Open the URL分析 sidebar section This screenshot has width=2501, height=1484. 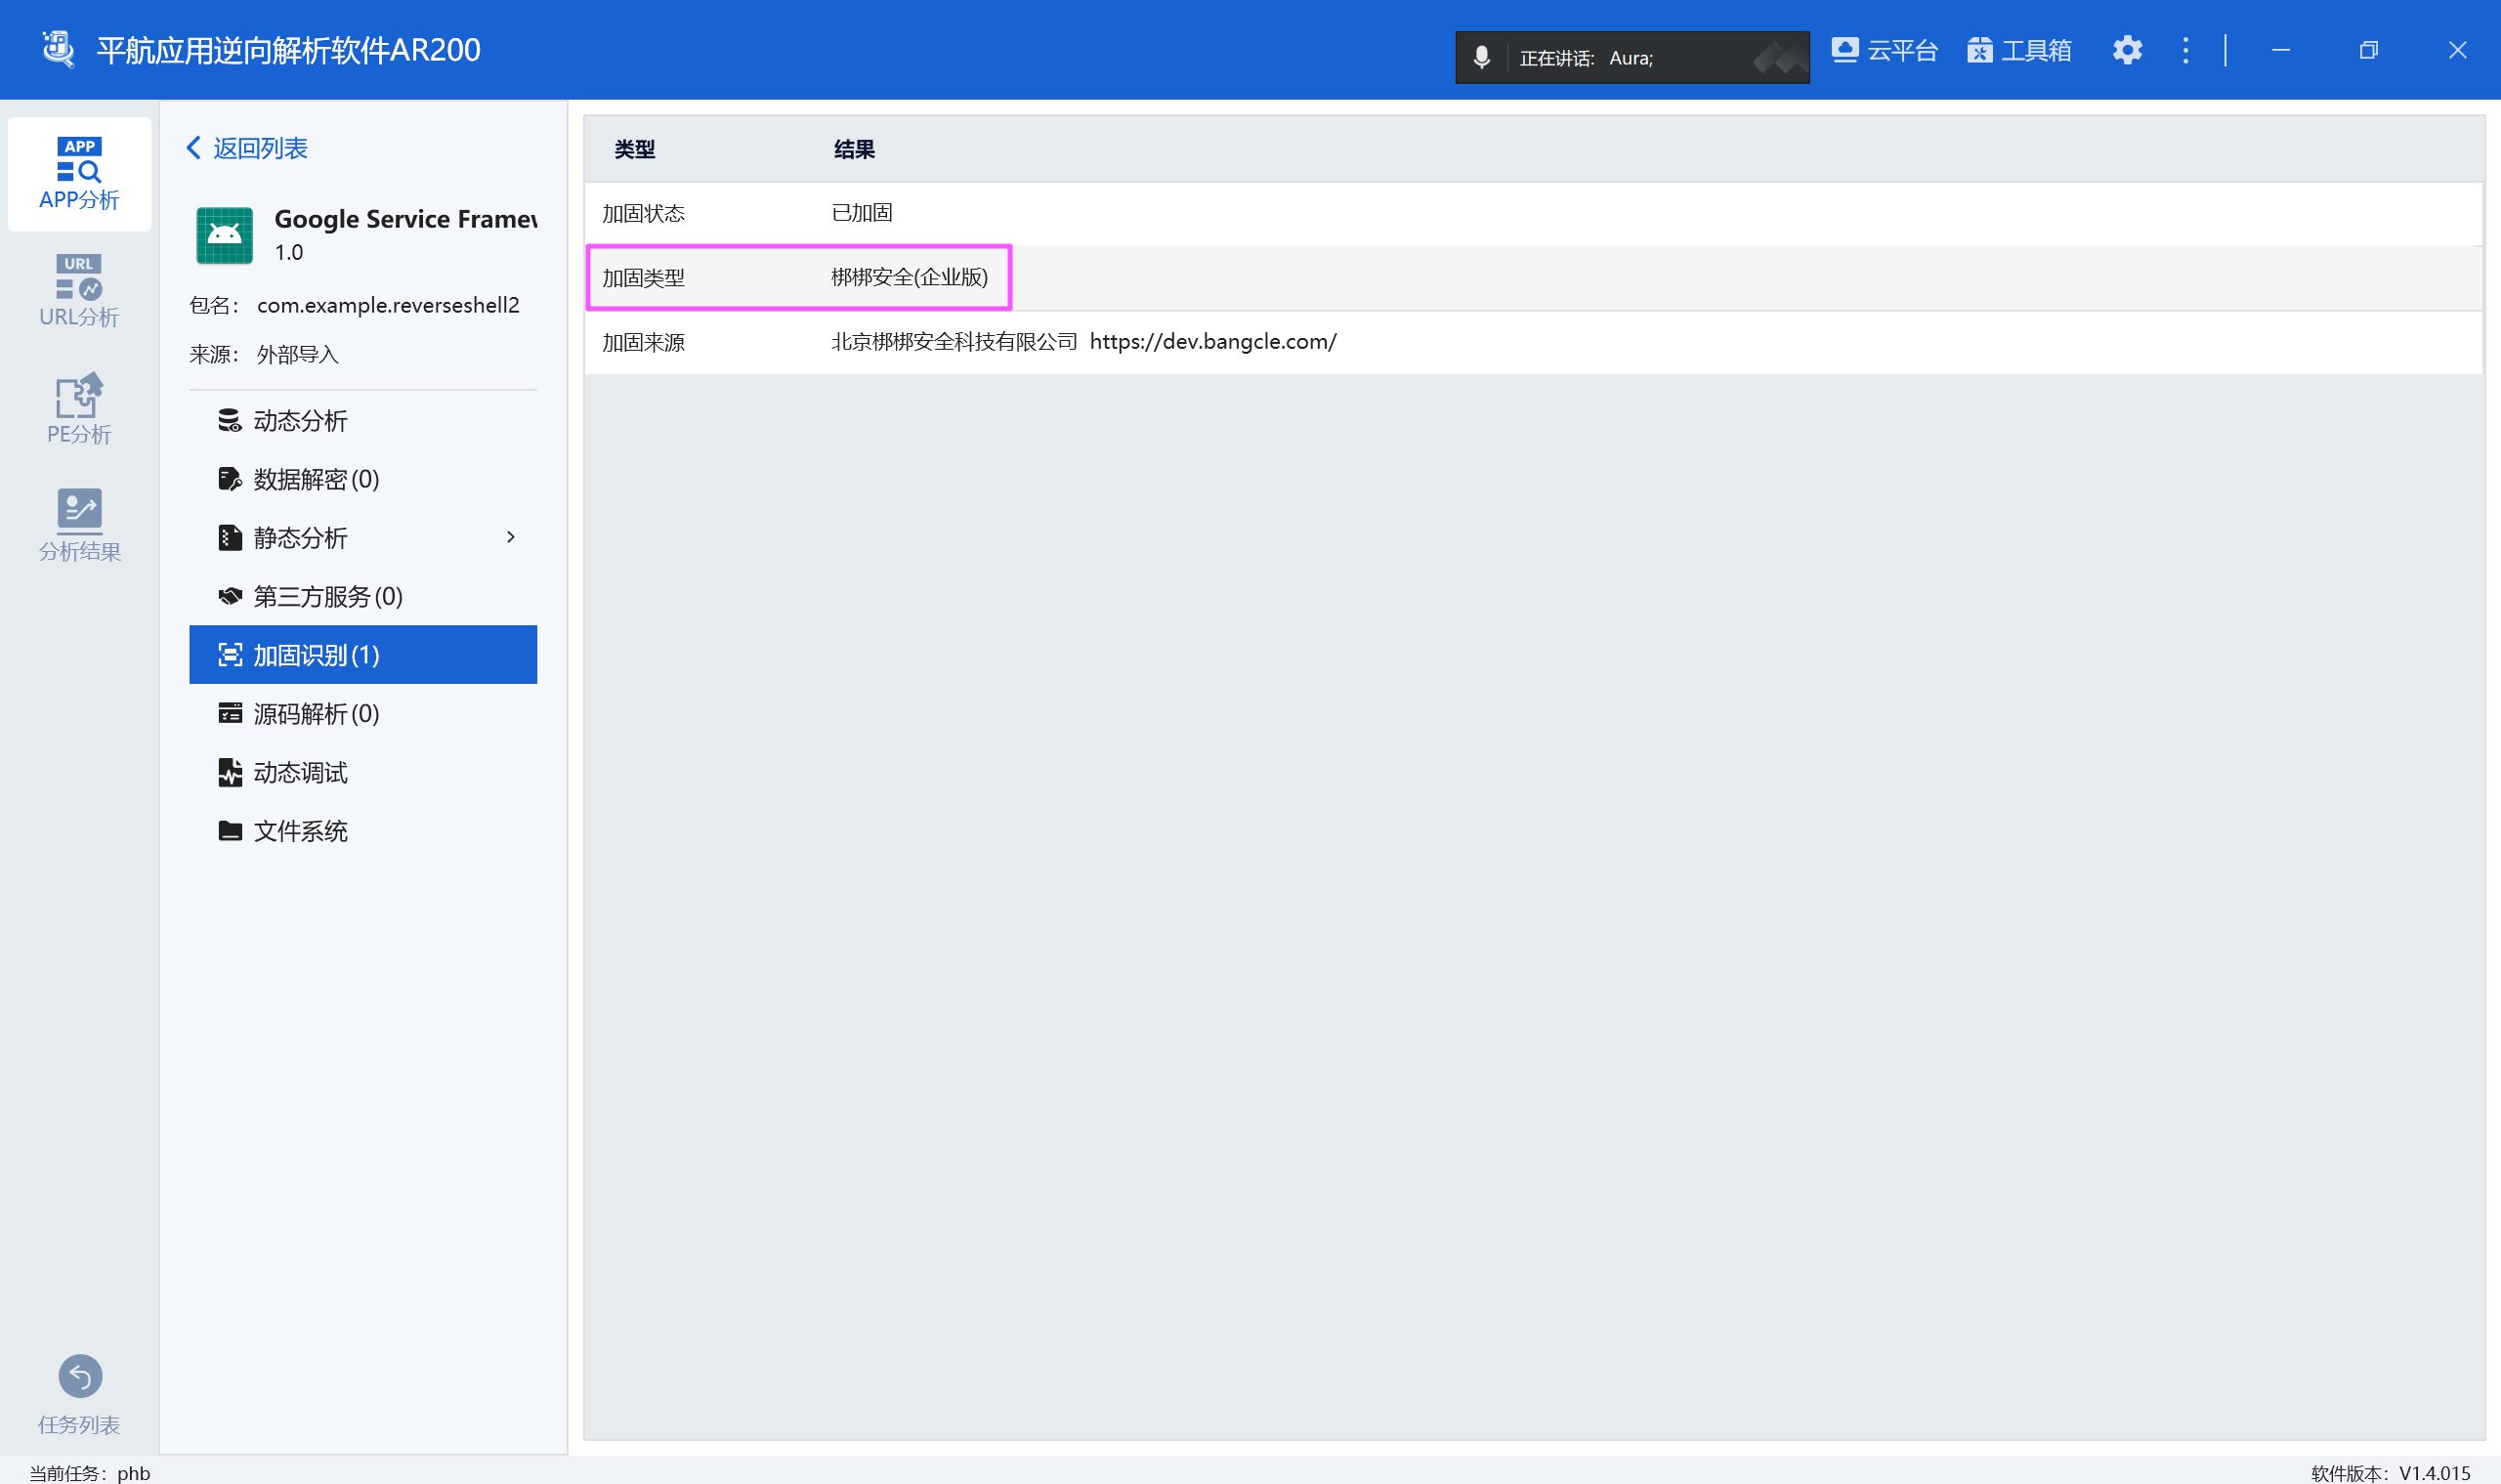pos(79,291)
